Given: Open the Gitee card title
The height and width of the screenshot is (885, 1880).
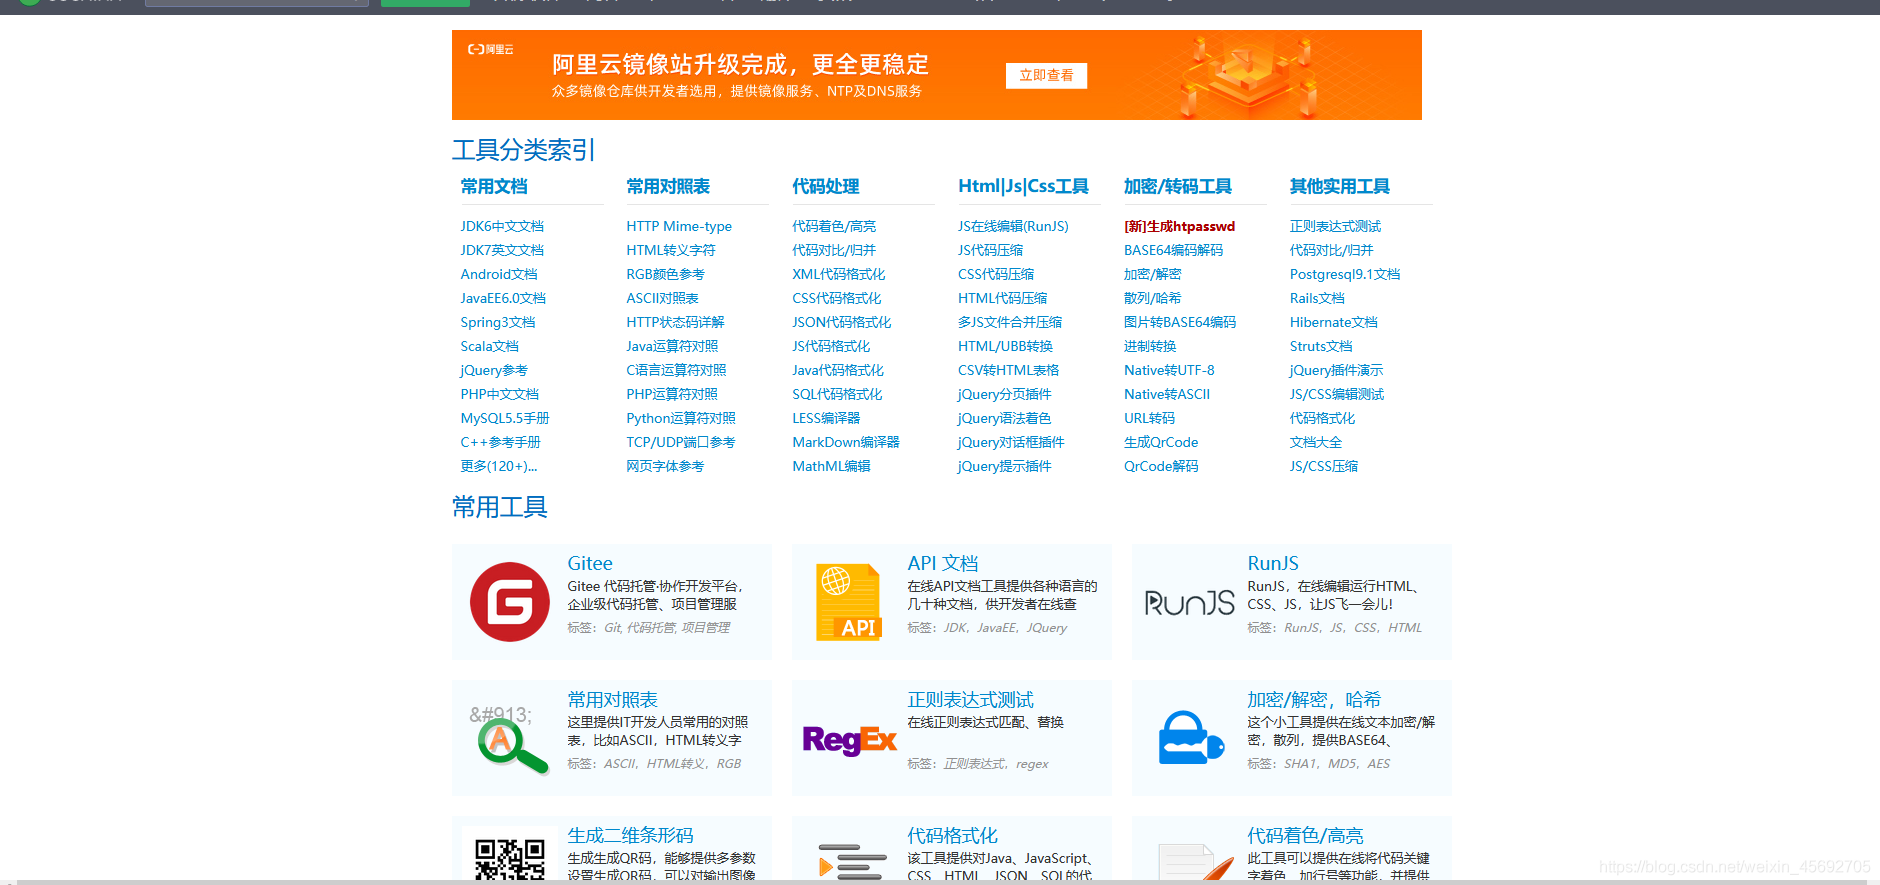Looking at the screenshot, I should (590, 563).
